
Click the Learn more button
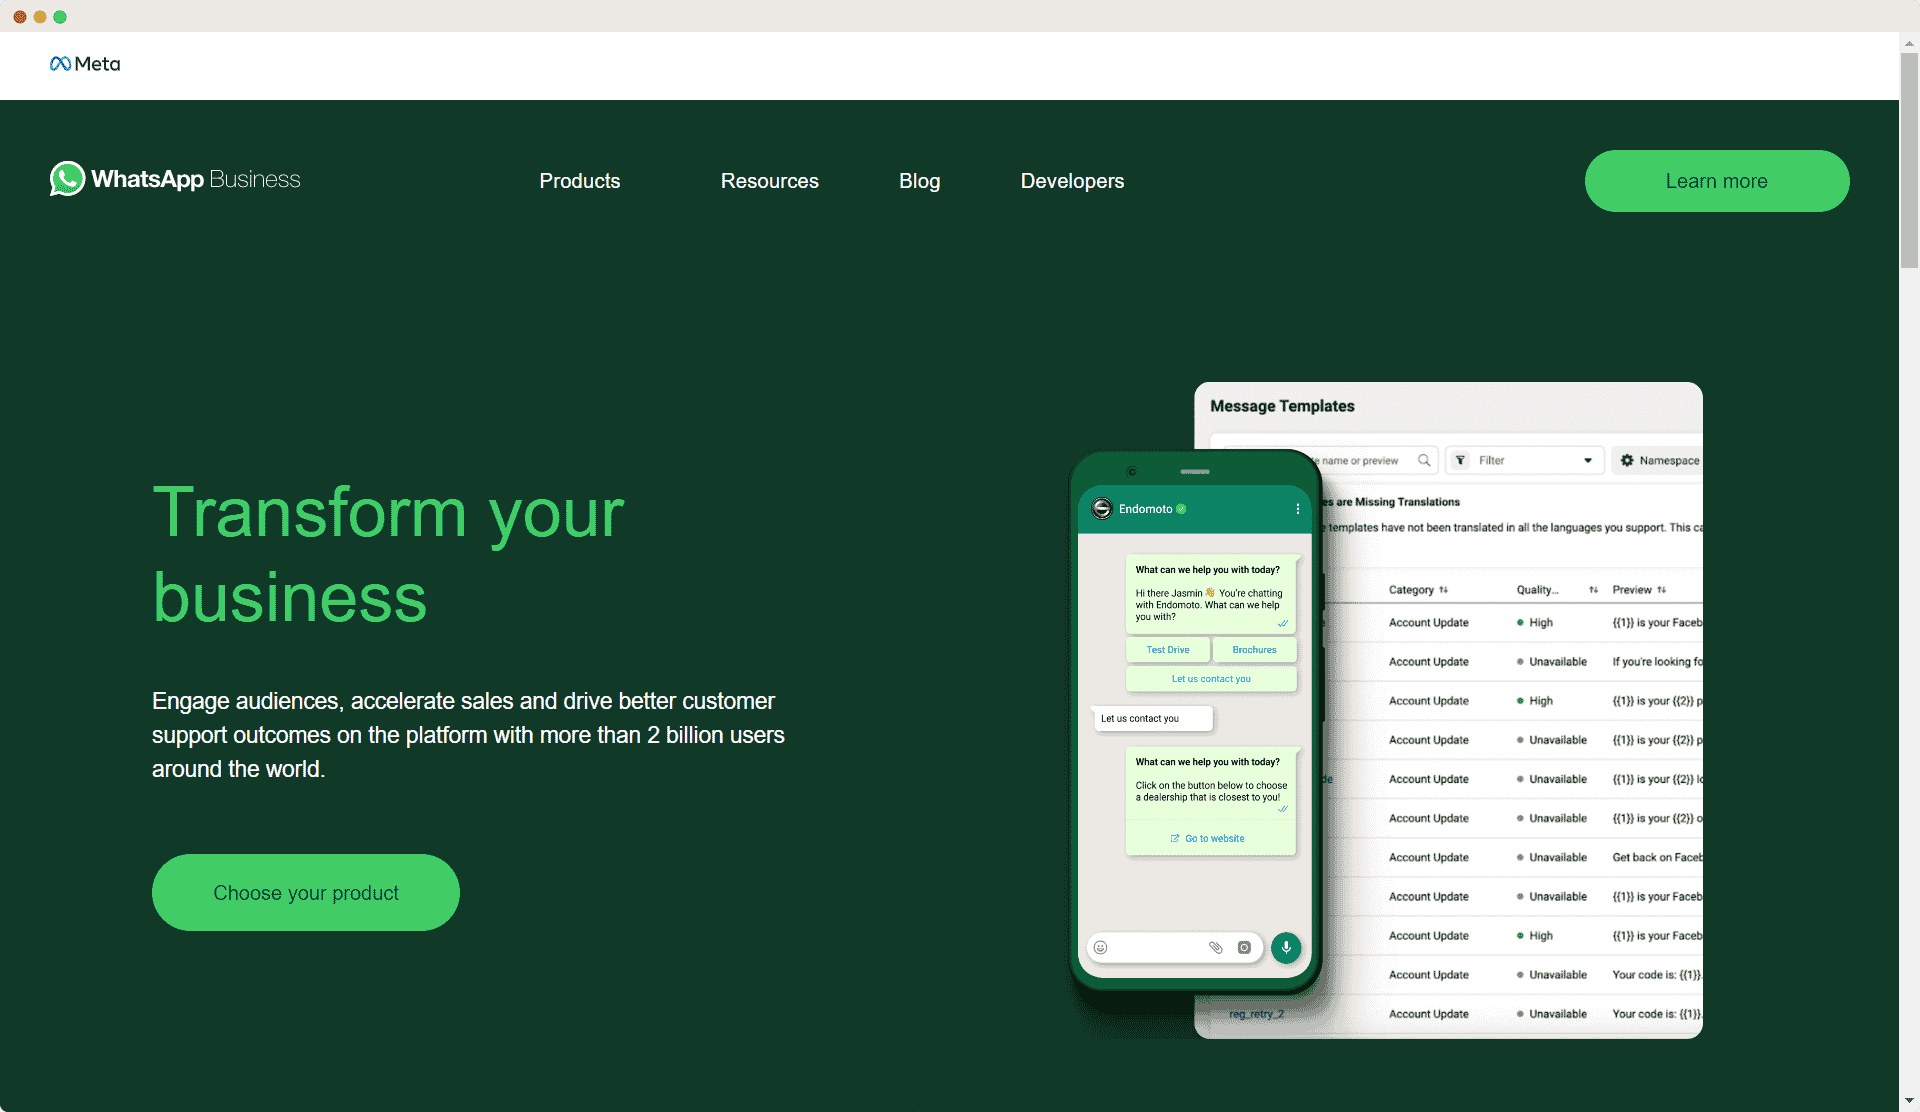(1716, 180)
